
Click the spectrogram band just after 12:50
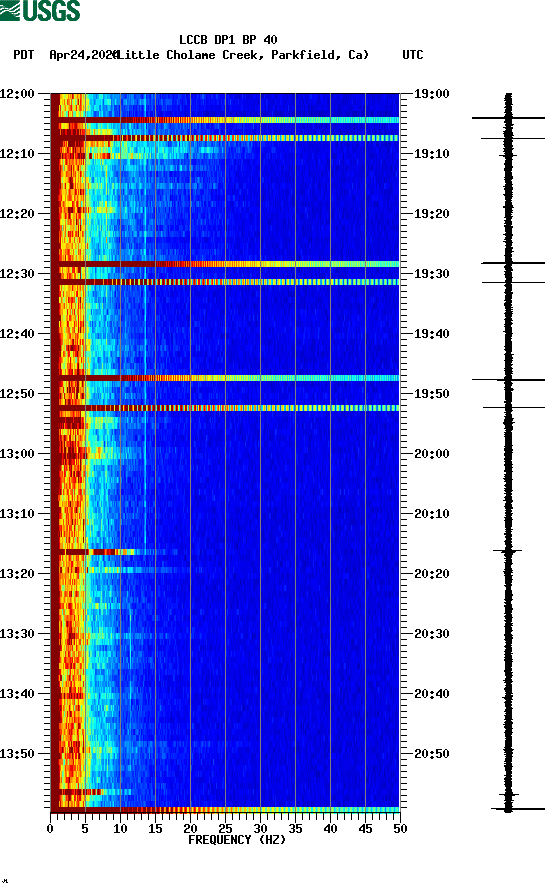[225, 408]
